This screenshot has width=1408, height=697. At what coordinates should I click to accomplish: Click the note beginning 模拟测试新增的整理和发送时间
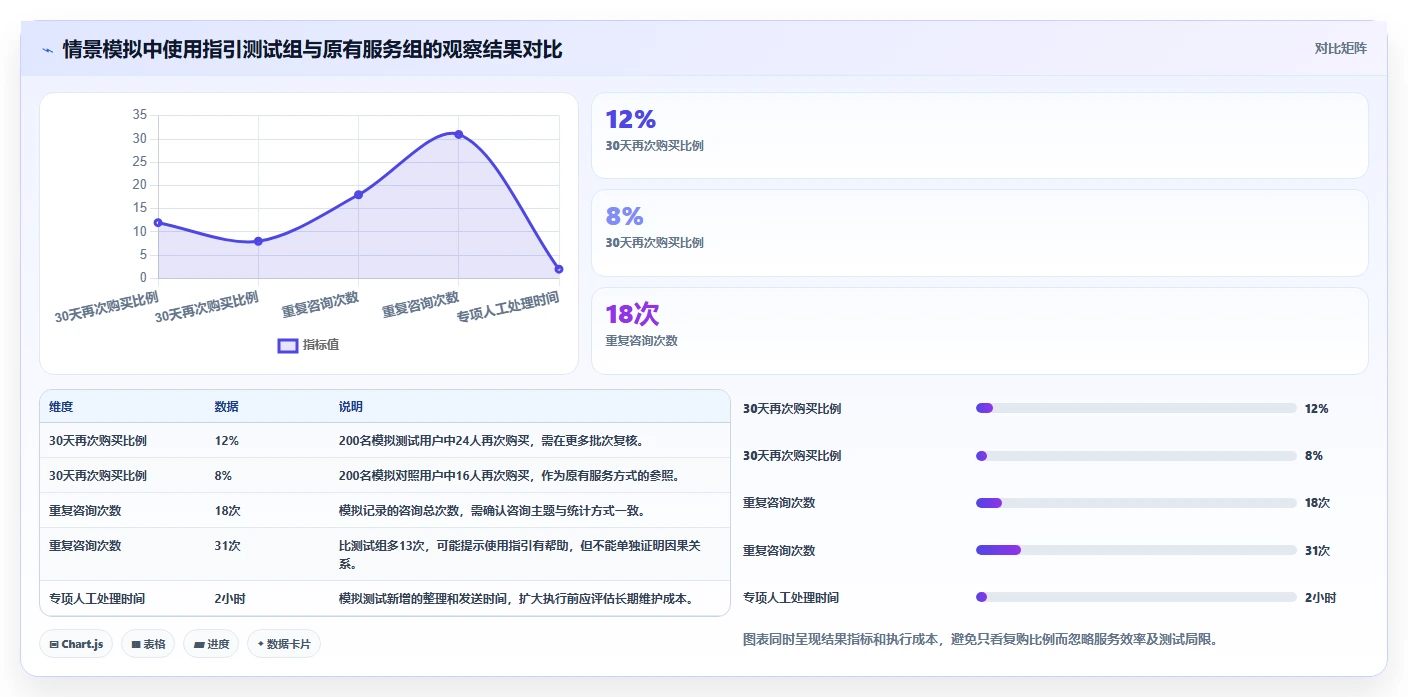coord(516,598)
